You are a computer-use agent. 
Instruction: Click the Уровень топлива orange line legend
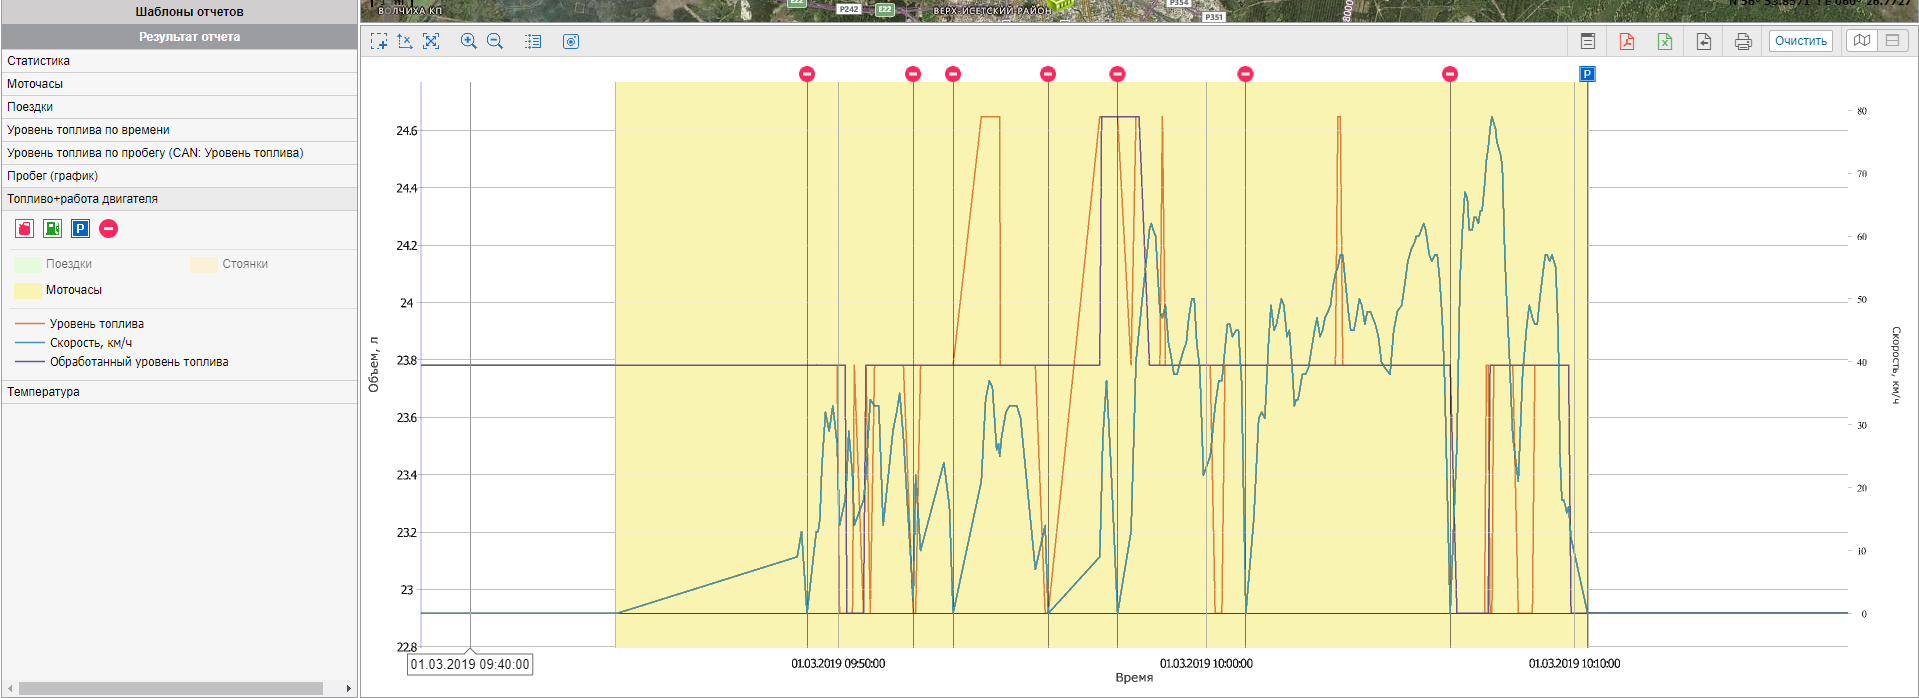[96, 324]
